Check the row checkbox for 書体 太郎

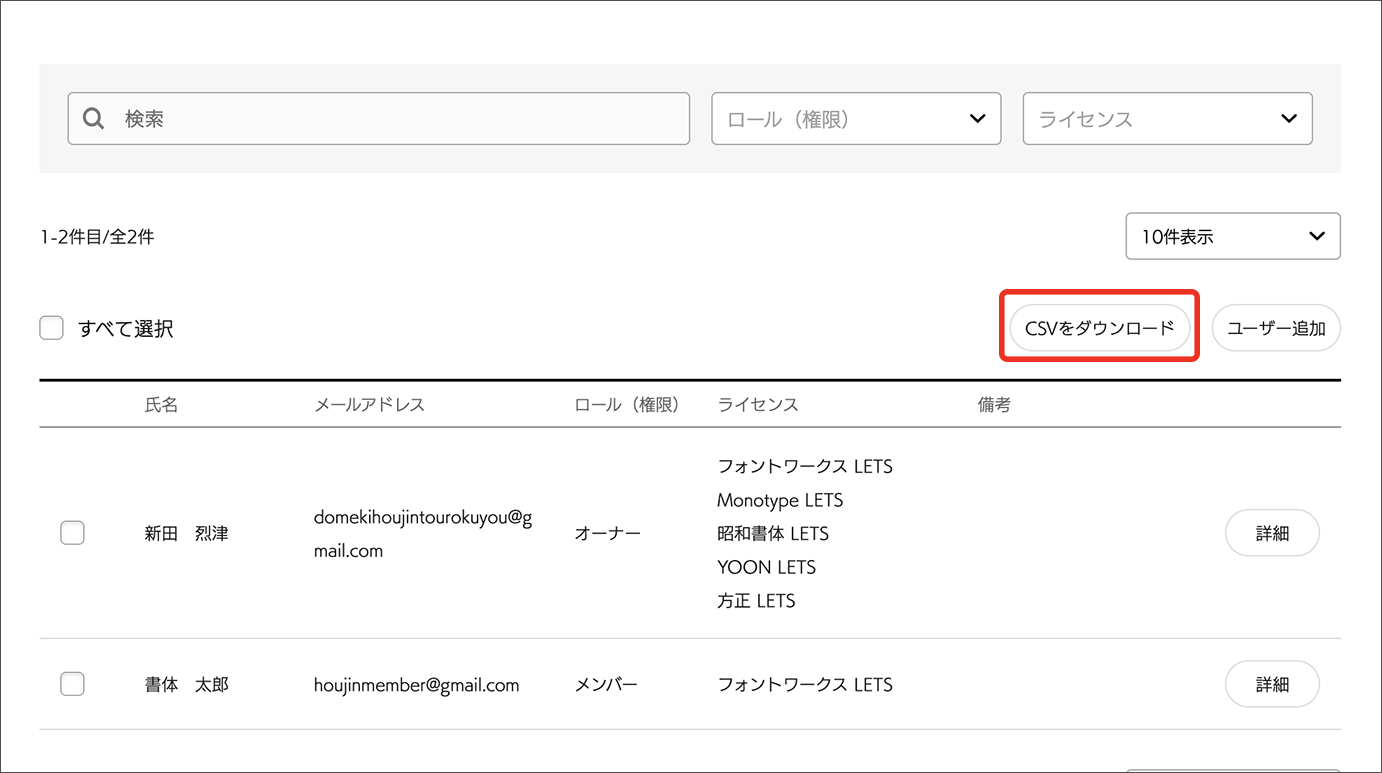click(x=72, y=684)
